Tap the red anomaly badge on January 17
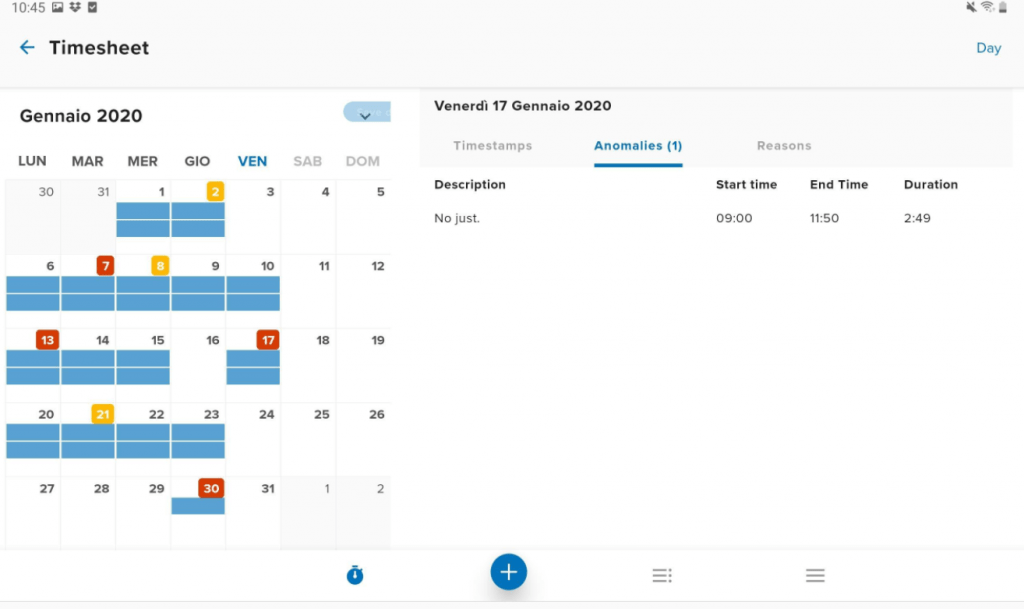The width and height of the screenshot is (1024, 609). click(267, 340)
